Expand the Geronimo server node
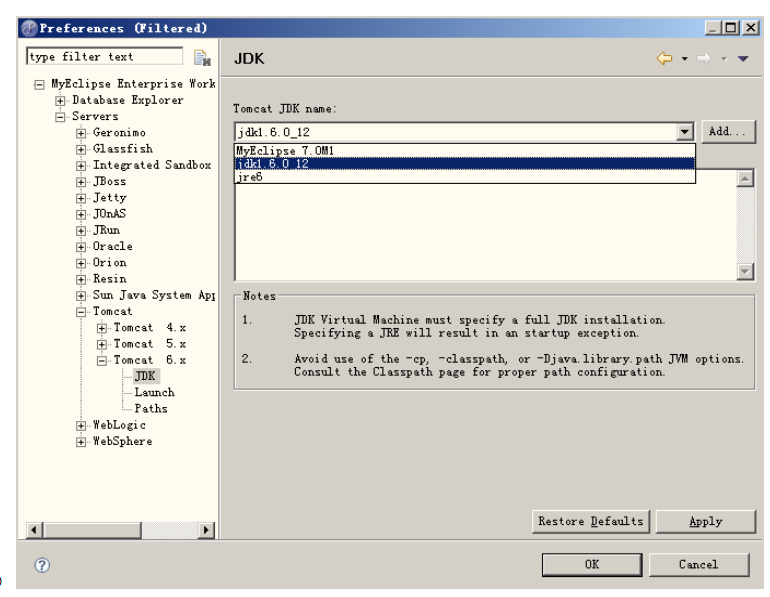This screenshot has width=770, height=597. click(x=81, y=134)
